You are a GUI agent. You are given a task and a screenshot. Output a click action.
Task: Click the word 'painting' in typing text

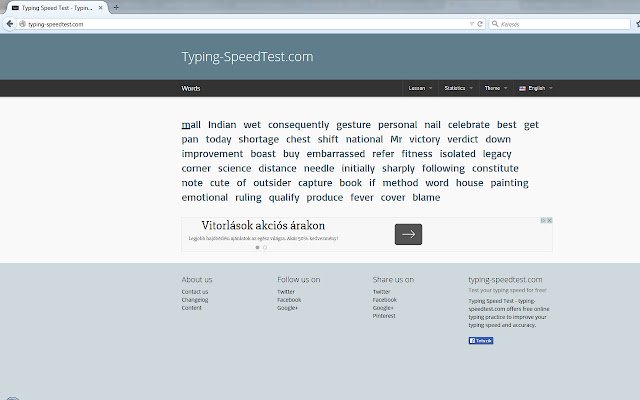point(509,183)
